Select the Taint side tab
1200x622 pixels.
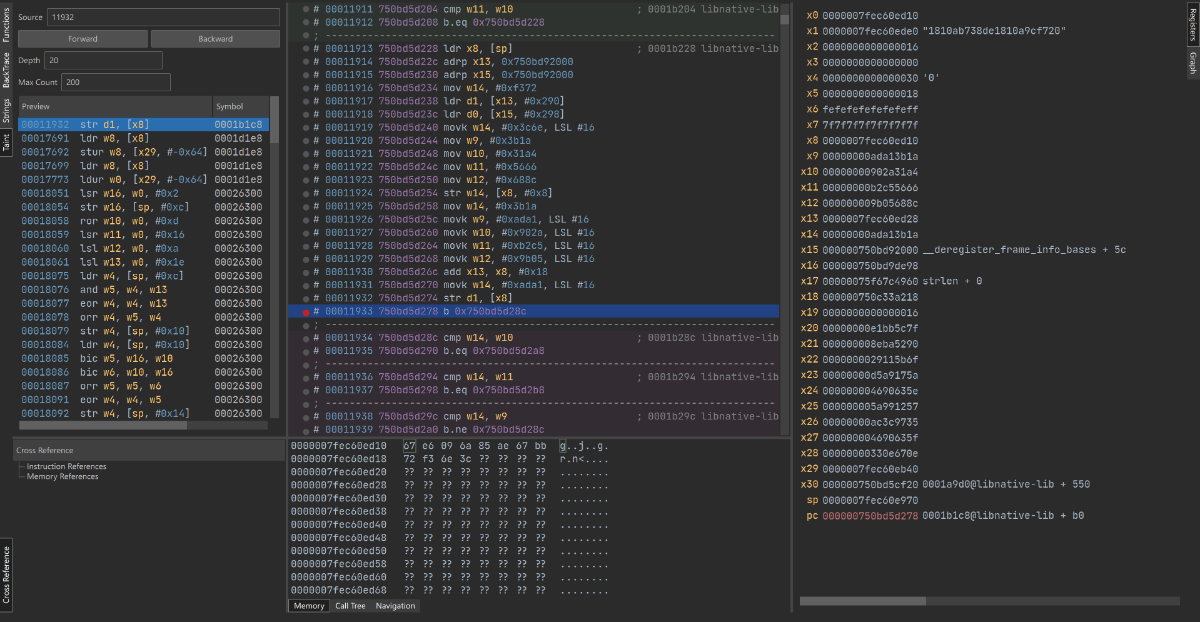coord(6,143)
